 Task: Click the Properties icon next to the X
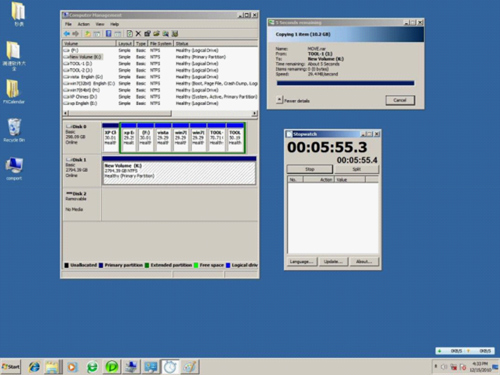click(x=147, y=34)
